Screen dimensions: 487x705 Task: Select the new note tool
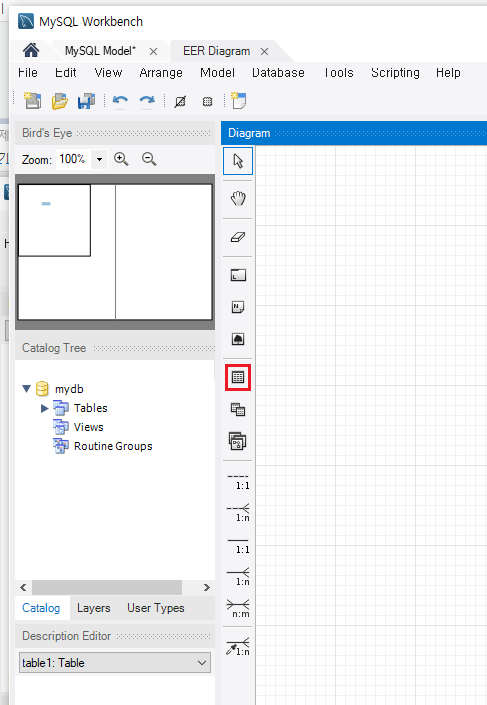click(238, 307)
